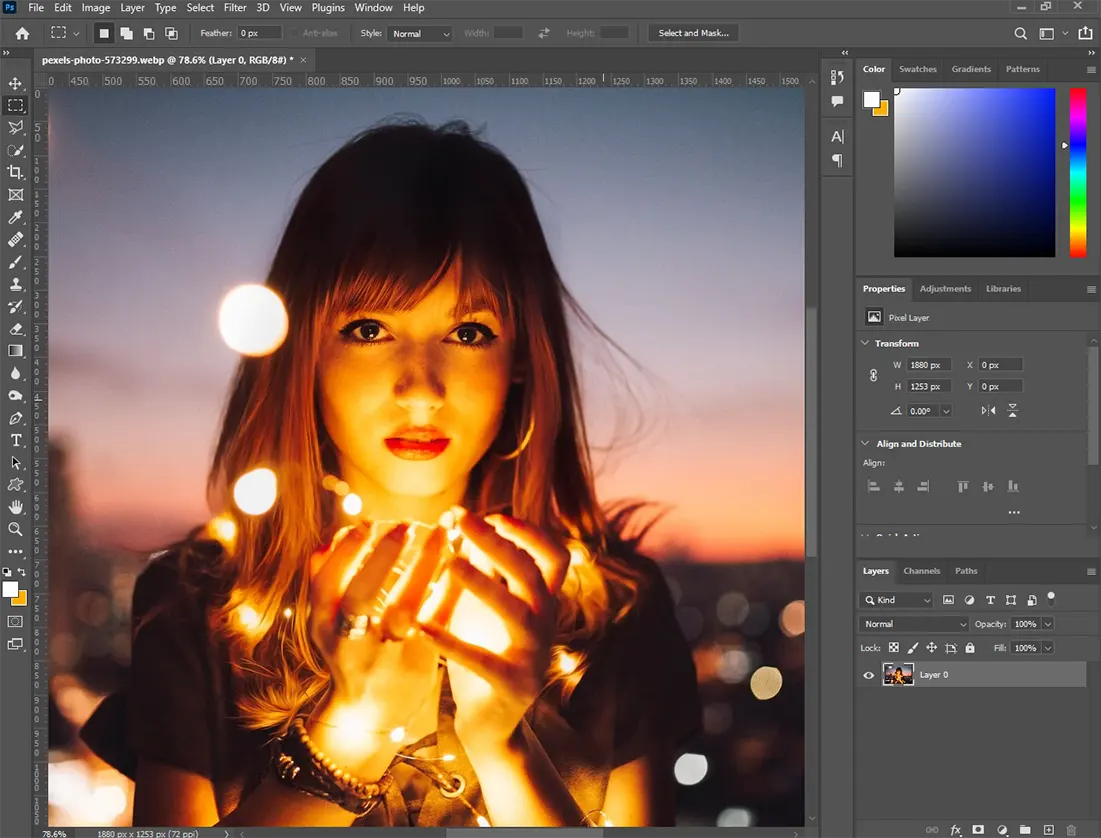Create new adjustment layer icon
Image resolution: width=1101 pixels, height=838 pixels.
point(1002,830)
